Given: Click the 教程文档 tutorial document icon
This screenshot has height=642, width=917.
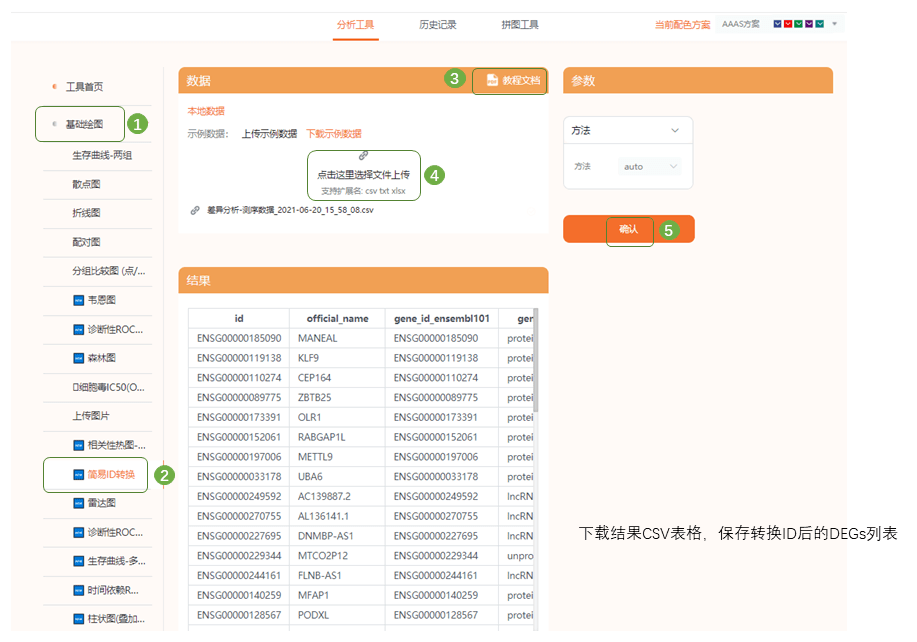Looking at the screenshot, I should tap(492, 80).
